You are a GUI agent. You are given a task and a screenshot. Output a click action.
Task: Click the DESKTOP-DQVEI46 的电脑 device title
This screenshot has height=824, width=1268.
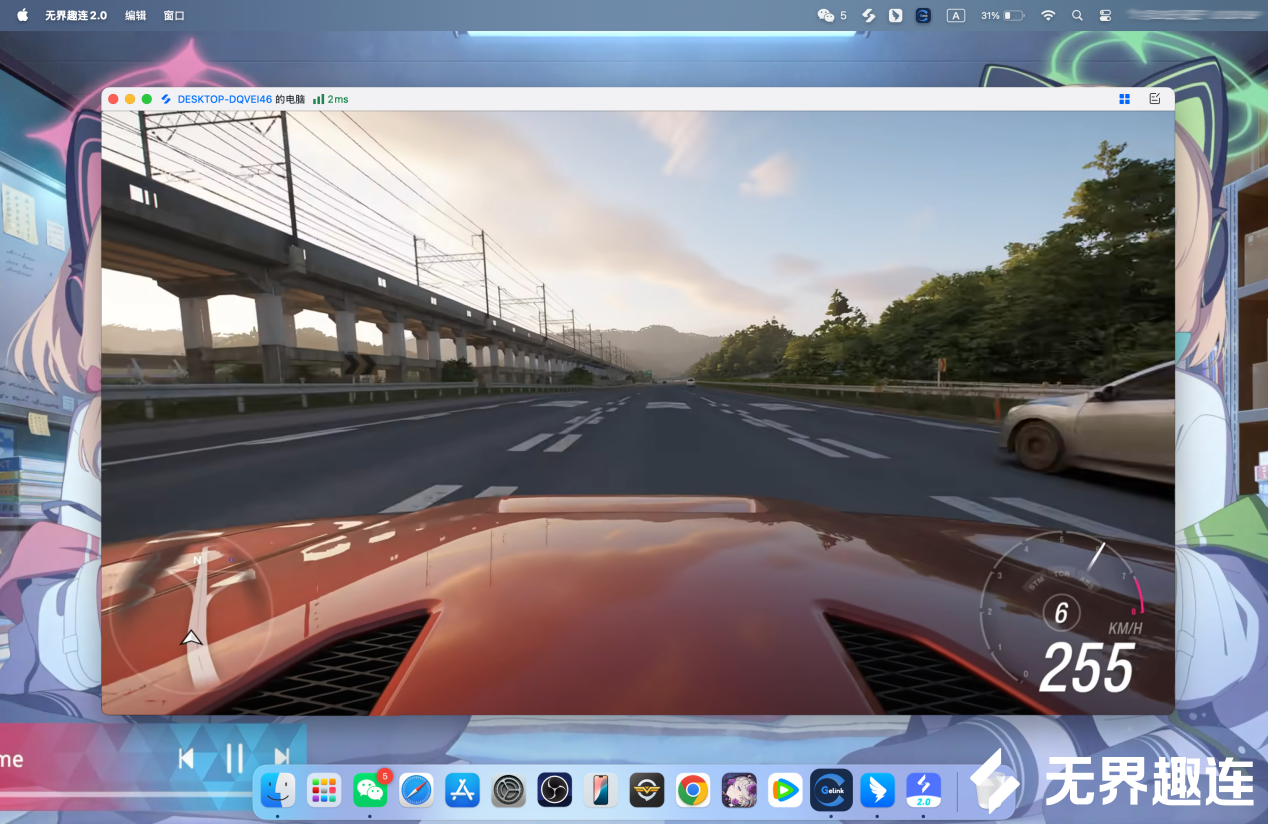coord(241,99)
